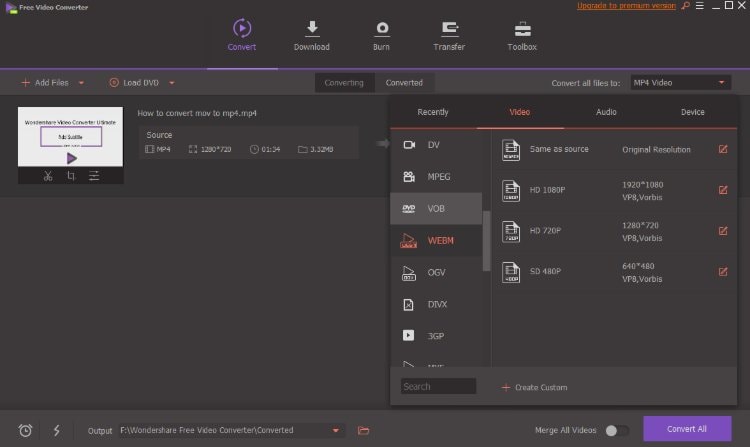Screen dimensions: 750x447
Task: Choose the OGV format
Action: 436,273
